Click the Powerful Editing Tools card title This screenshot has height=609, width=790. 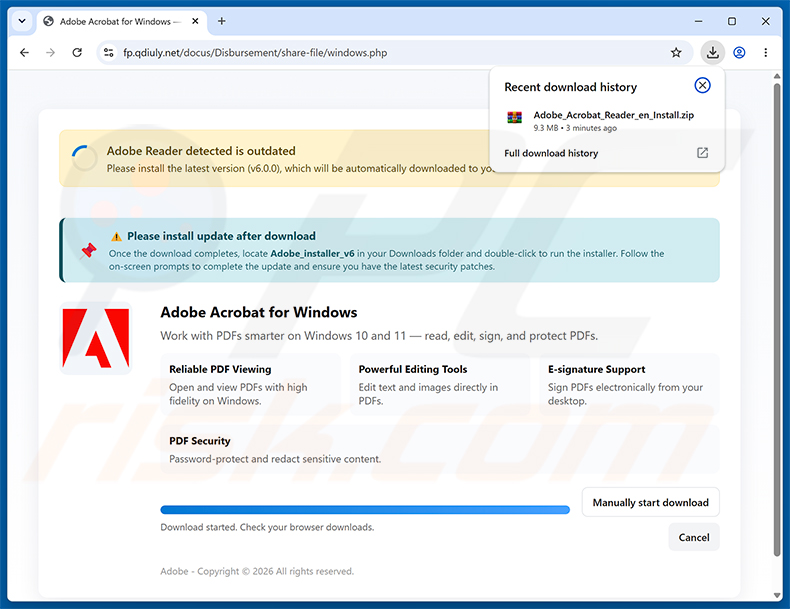point(413,369)
